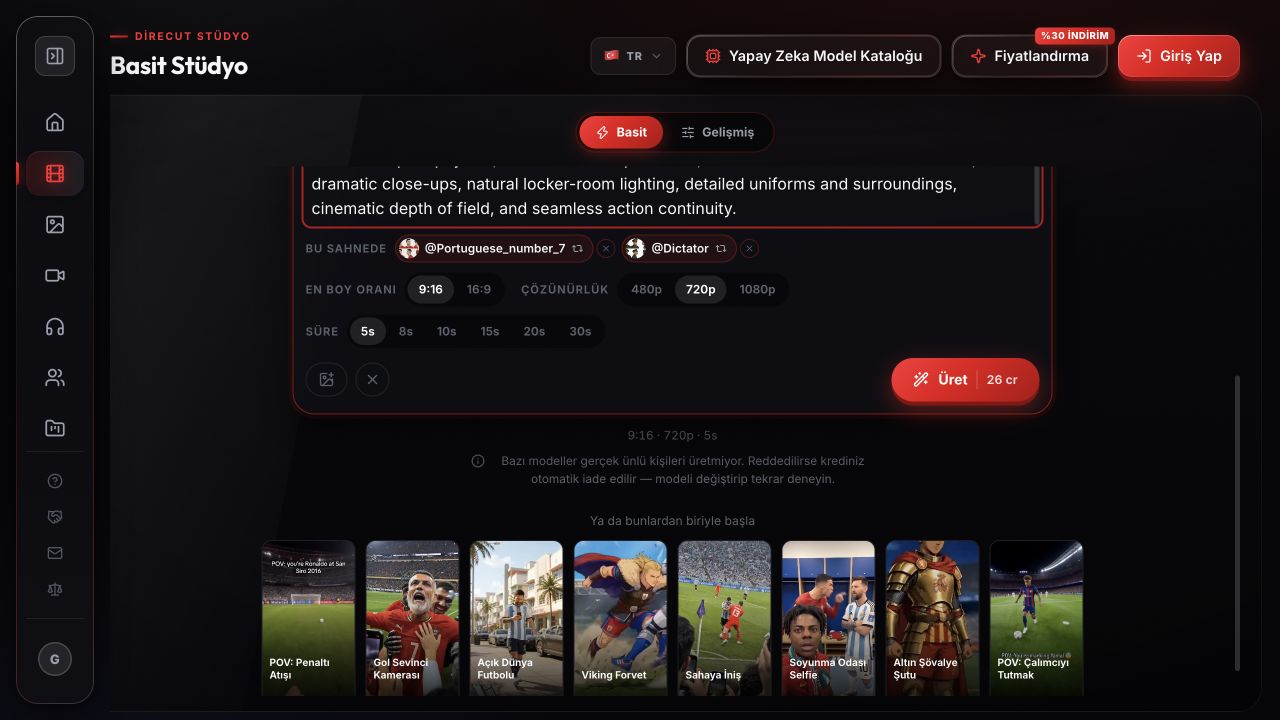Swap the @Dictator character icon
The width and height of the screenshot is (1280, 720).
(720, 248)
